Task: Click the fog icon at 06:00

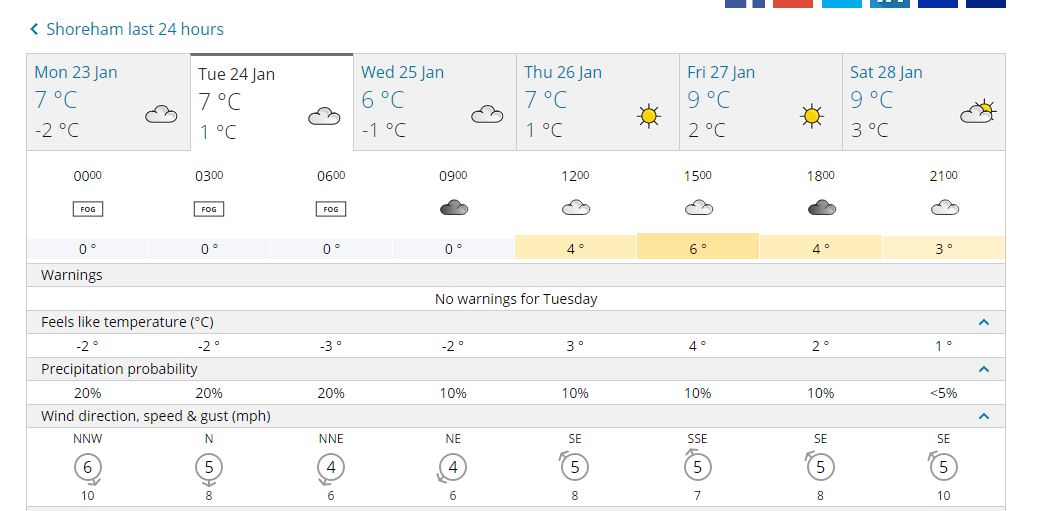Action: (x=331, y=209)
